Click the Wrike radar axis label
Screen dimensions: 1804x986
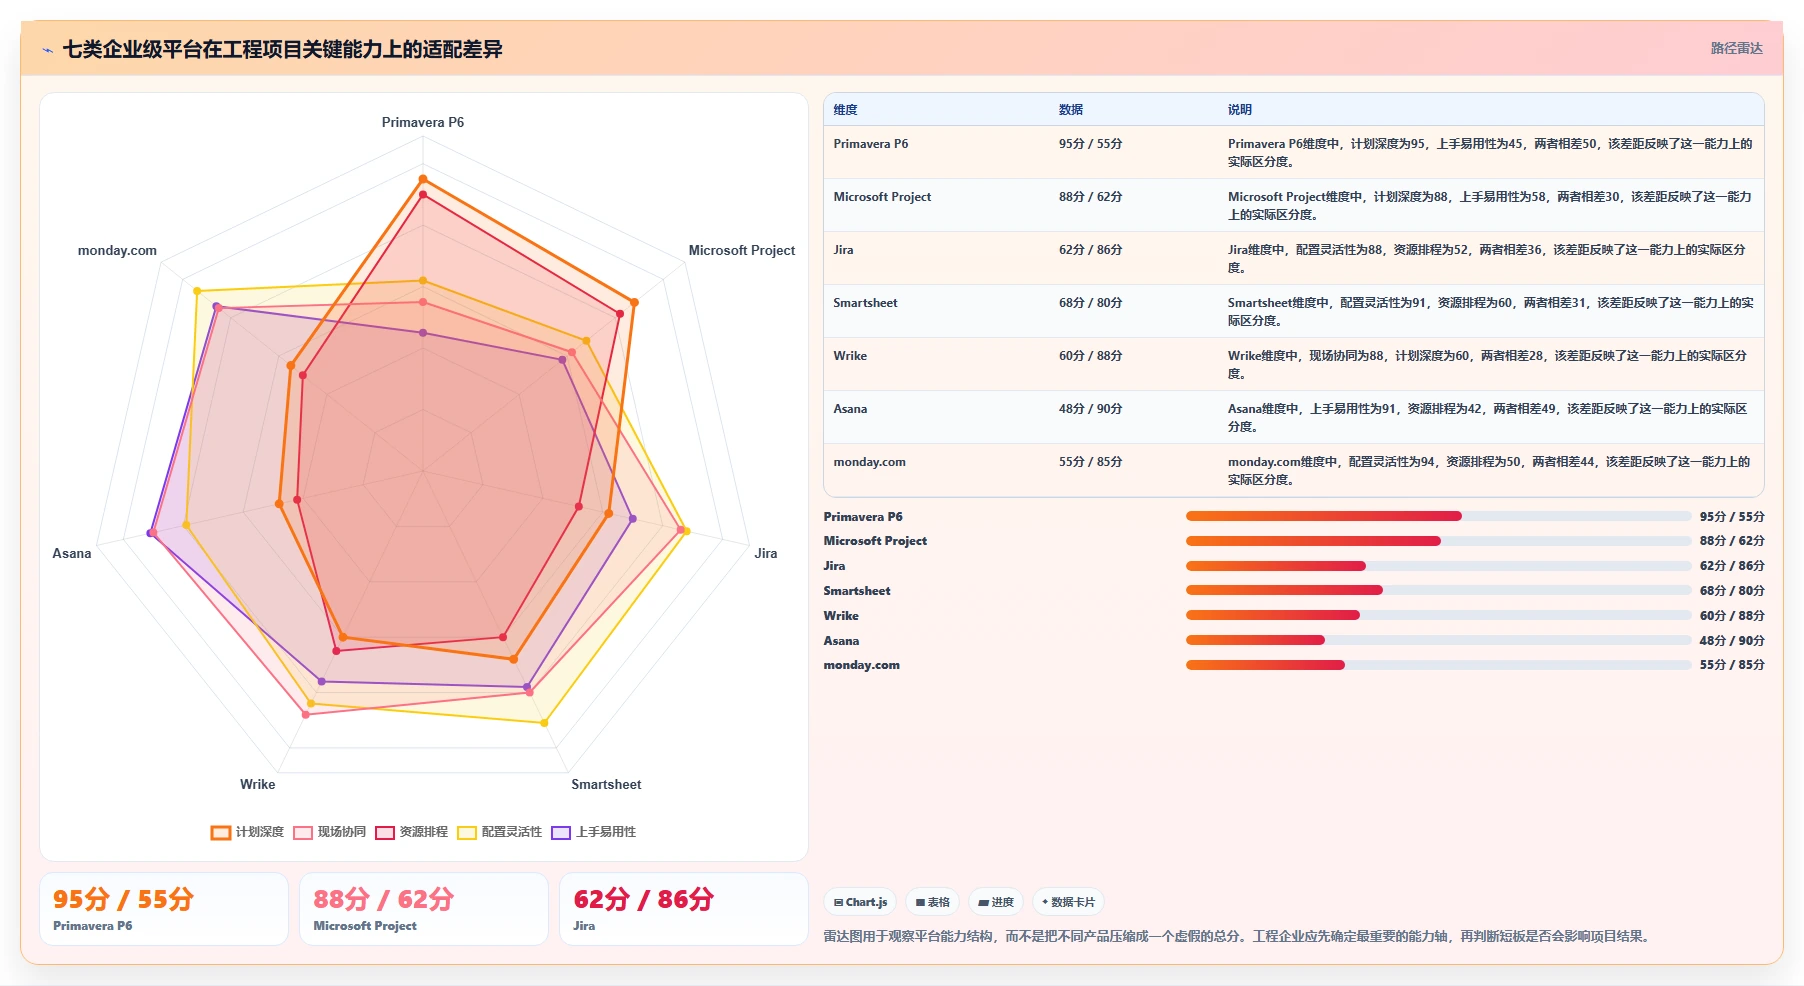tap(257, 784)
